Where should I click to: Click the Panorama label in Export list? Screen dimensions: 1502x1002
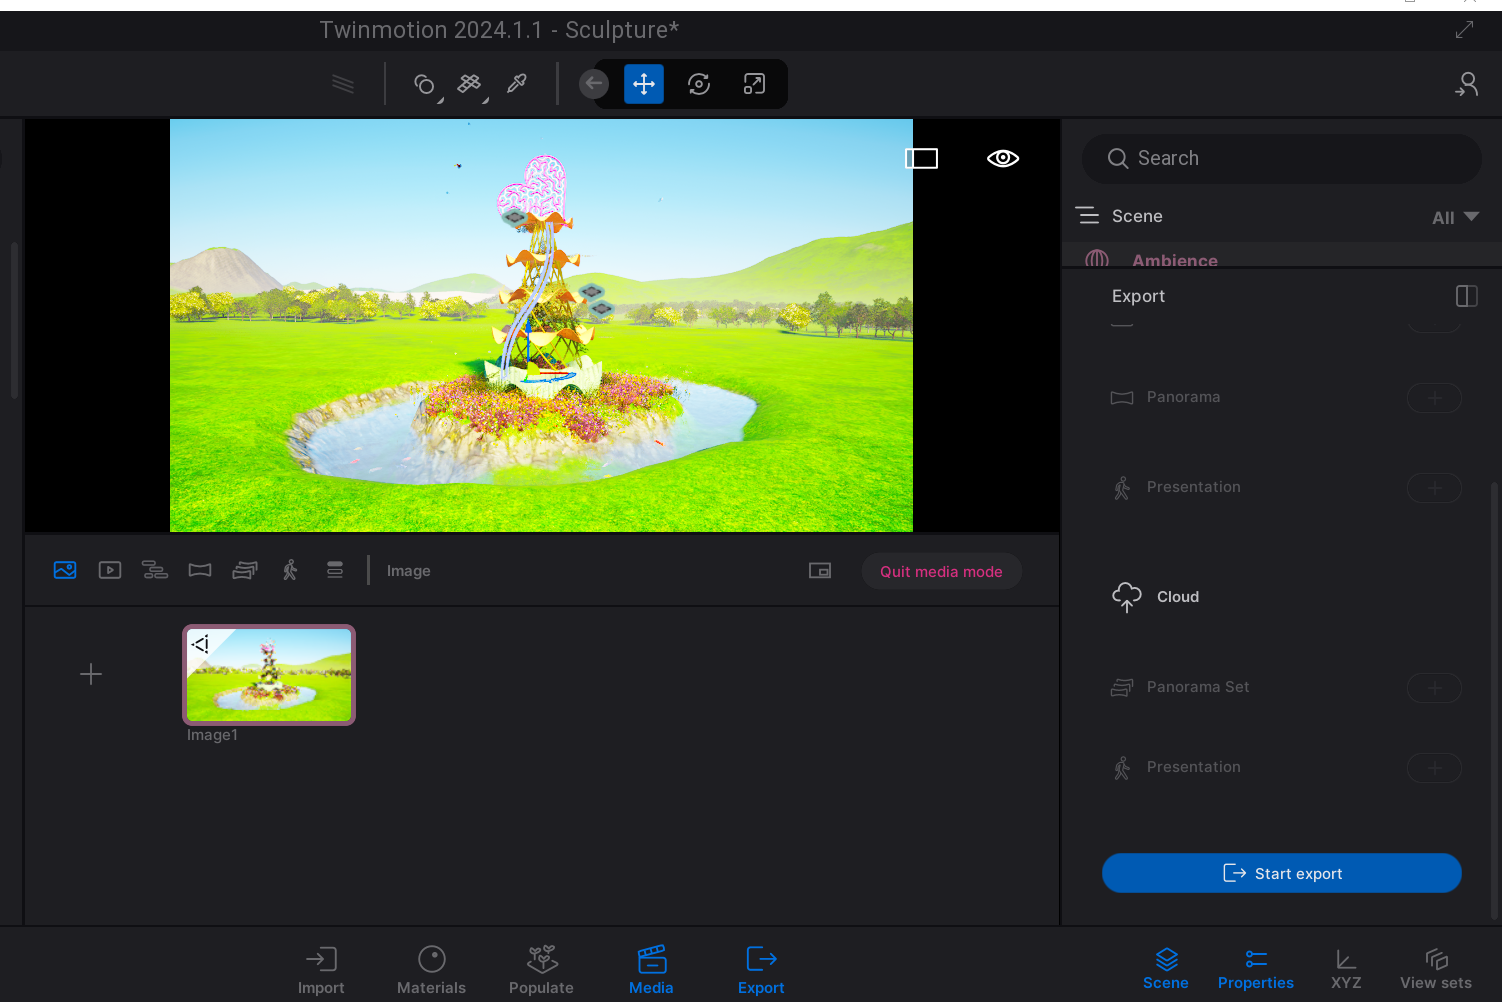(x=1183, y=397)
